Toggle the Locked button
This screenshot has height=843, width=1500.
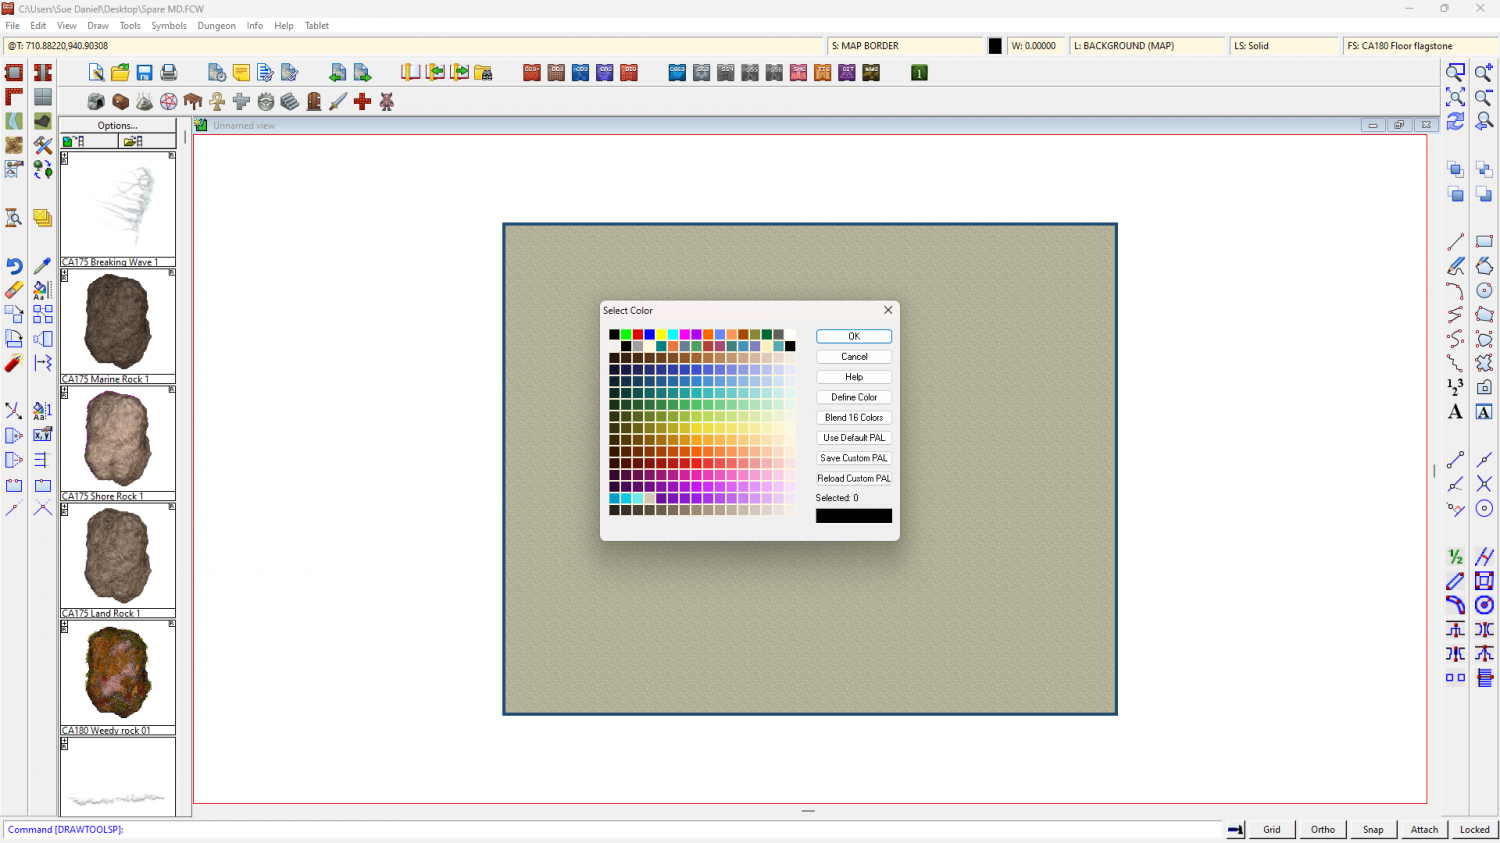coord(1474,829)
